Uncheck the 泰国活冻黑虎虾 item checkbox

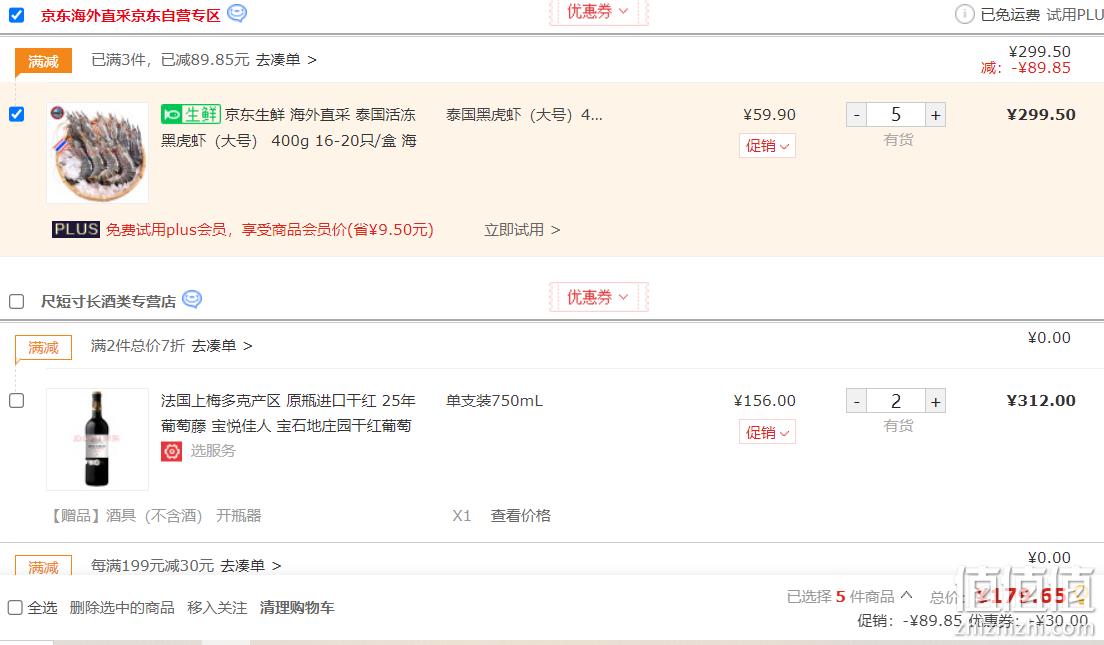(16, 114)
